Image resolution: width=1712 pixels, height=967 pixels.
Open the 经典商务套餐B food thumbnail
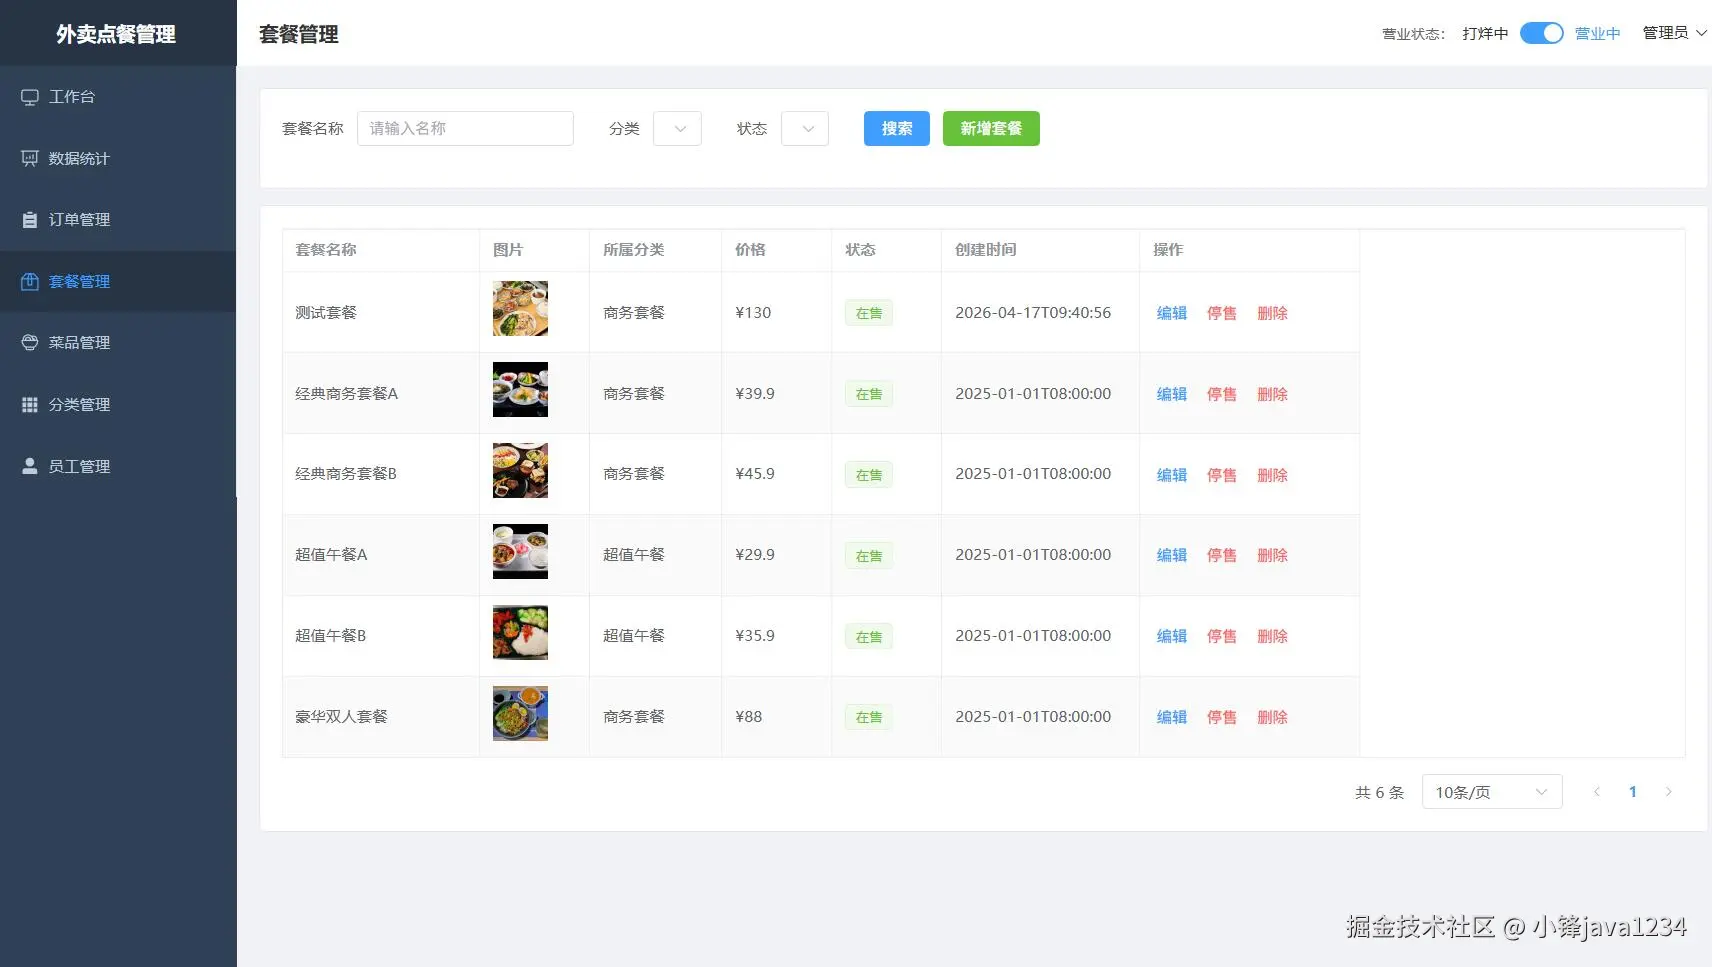[x=520, y=470]
